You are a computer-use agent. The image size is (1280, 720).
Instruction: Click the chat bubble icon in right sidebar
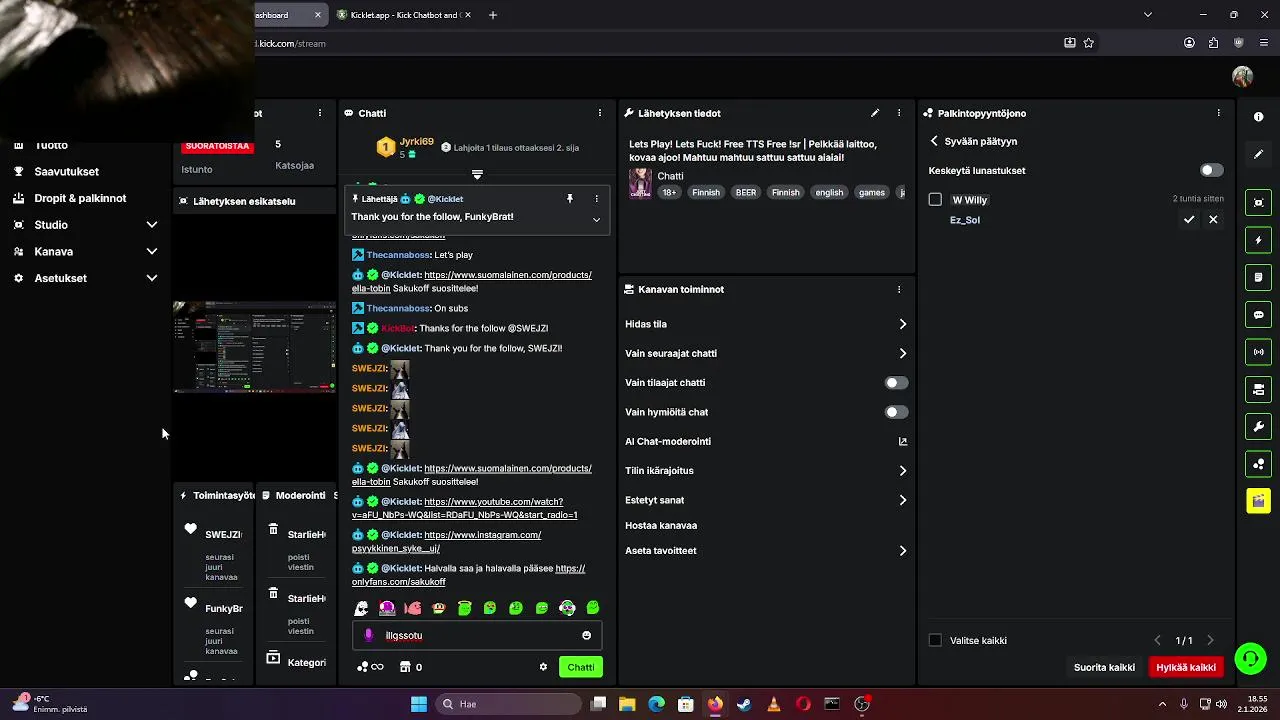coord(1258,315)
